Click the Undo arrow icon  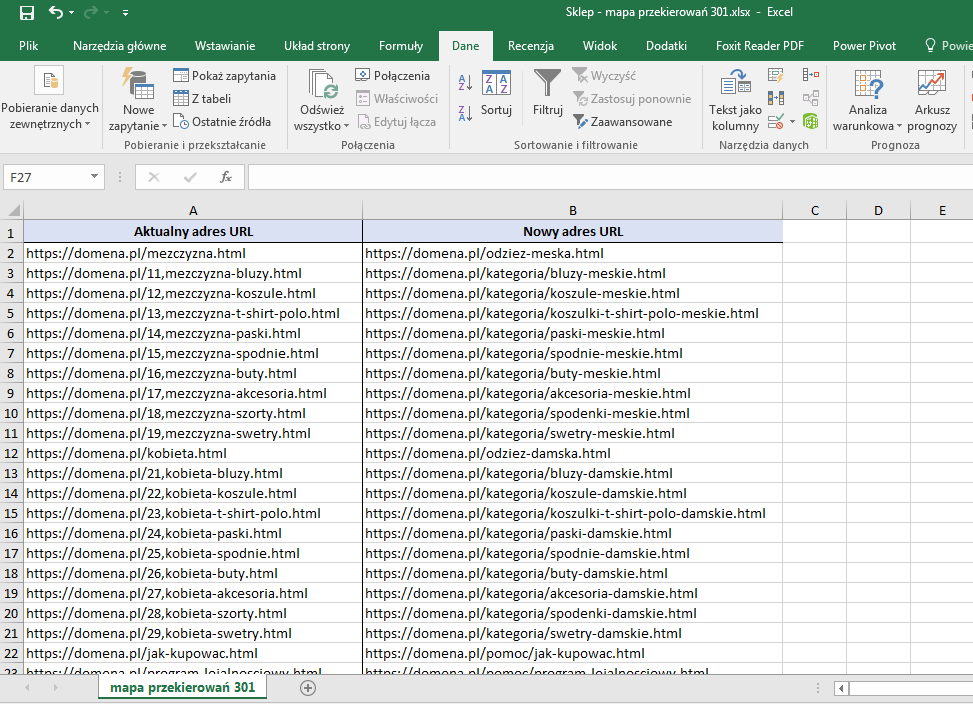[56, 13]
